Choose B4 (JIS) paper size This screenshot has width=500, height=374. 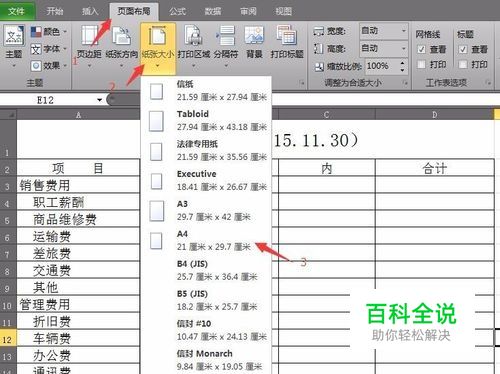(x=207, y=271)
